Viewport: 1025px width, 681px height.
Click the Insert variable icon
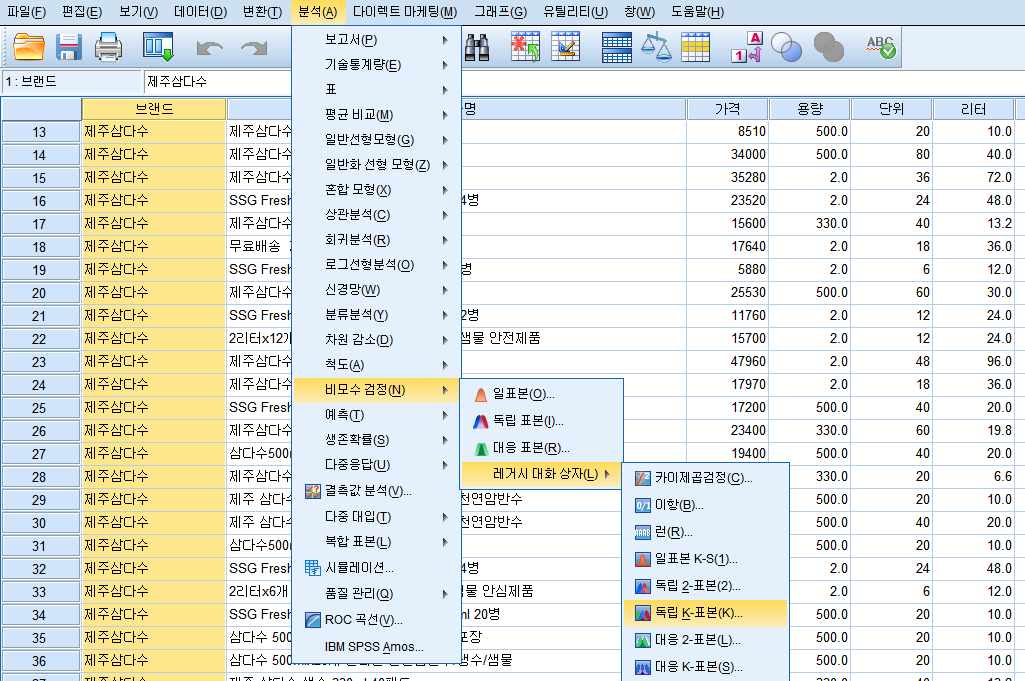pyautogui.click(x=565, y=47)
